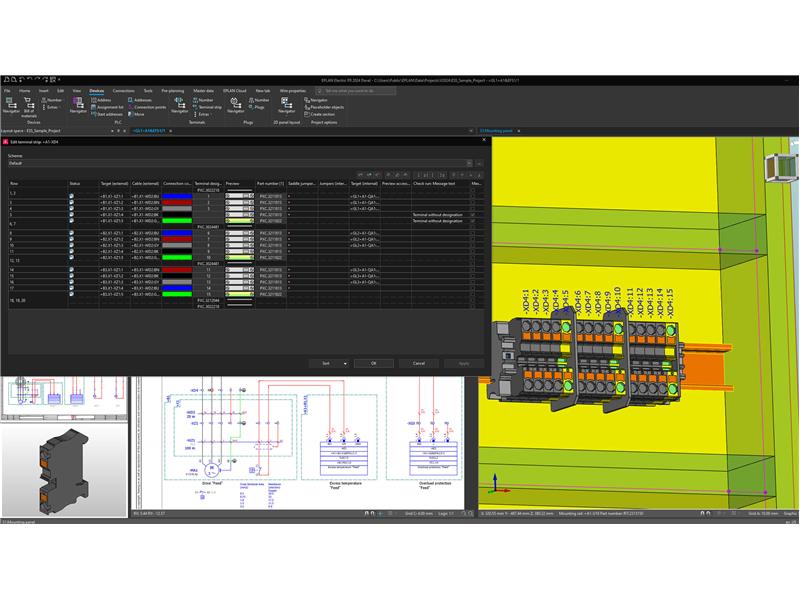Toggle the message checkbox in row 14
Screen dimensions: 800x600
pyautogui.click(x=473, y=270)
